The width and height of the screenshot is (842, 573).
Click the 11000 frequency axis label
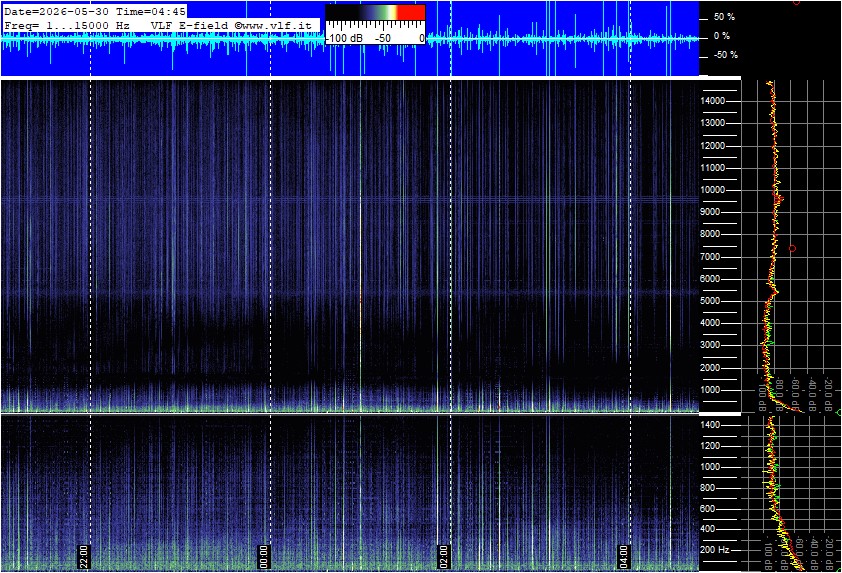pyautogui.click(x=713, y=168)
